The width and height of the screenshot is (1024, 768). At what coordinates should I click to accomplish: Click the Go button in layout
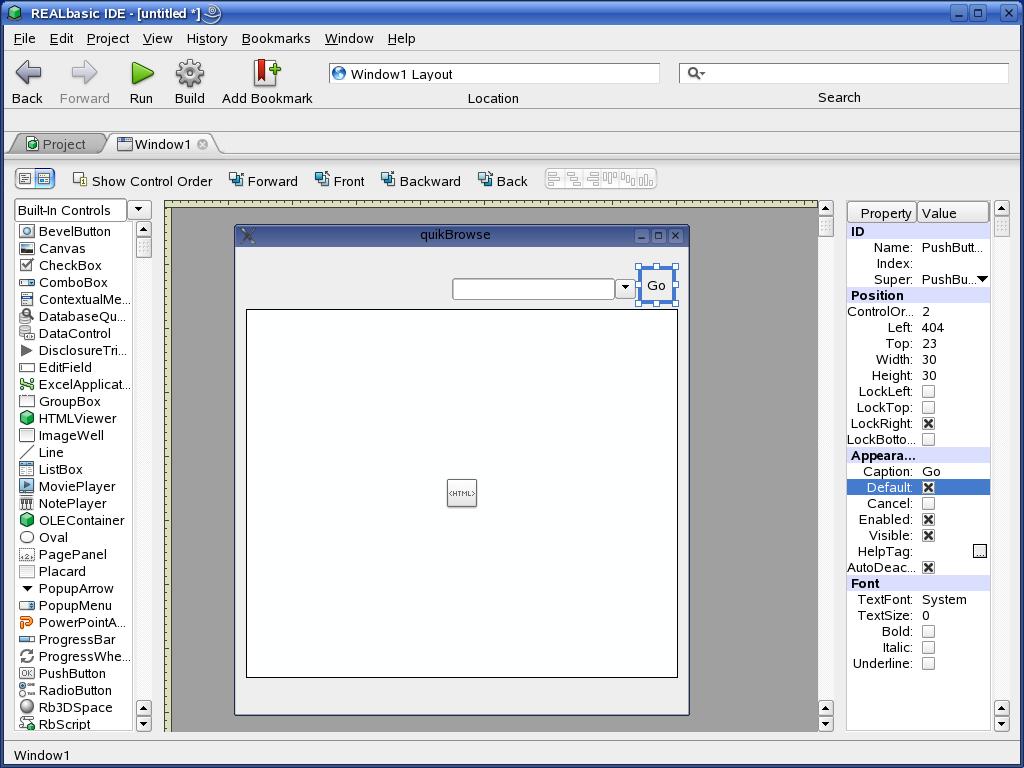[656, 285]
